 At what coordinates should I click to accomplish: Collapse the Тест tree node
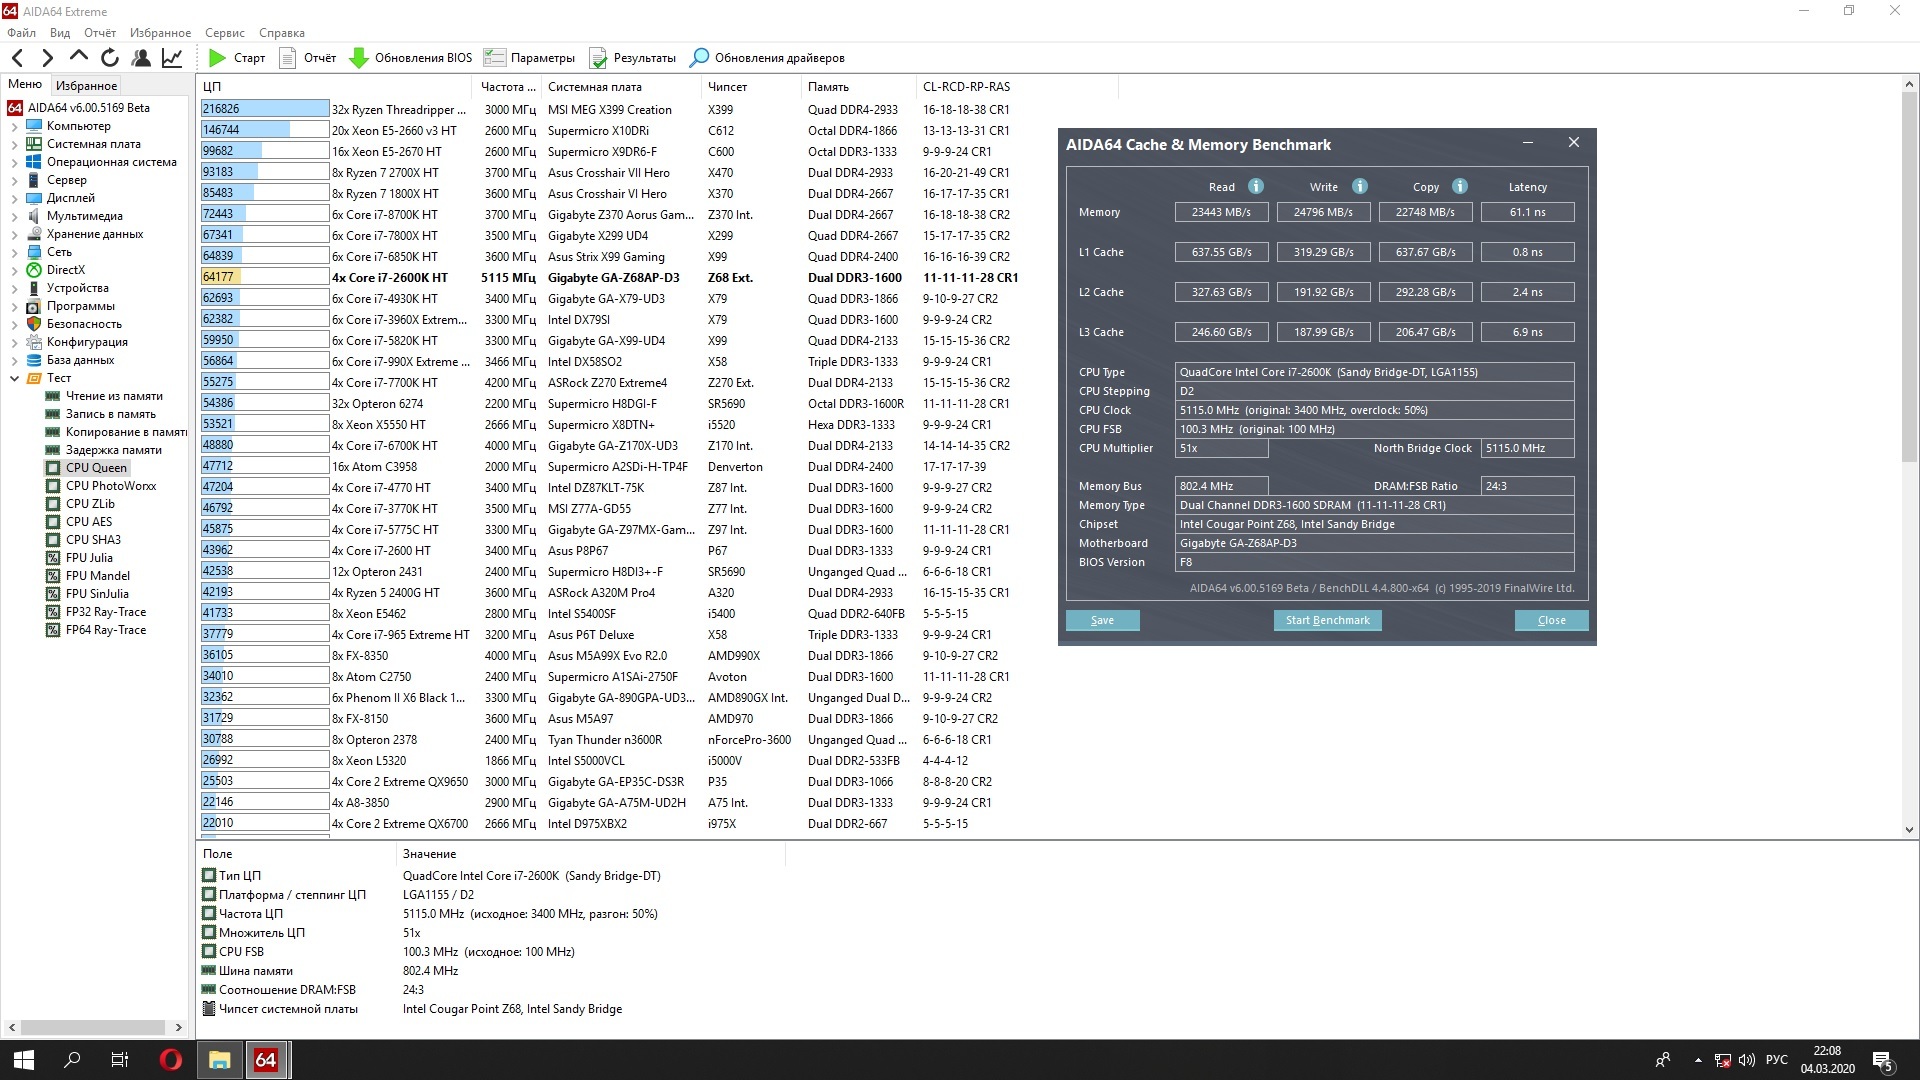point(15,378)
